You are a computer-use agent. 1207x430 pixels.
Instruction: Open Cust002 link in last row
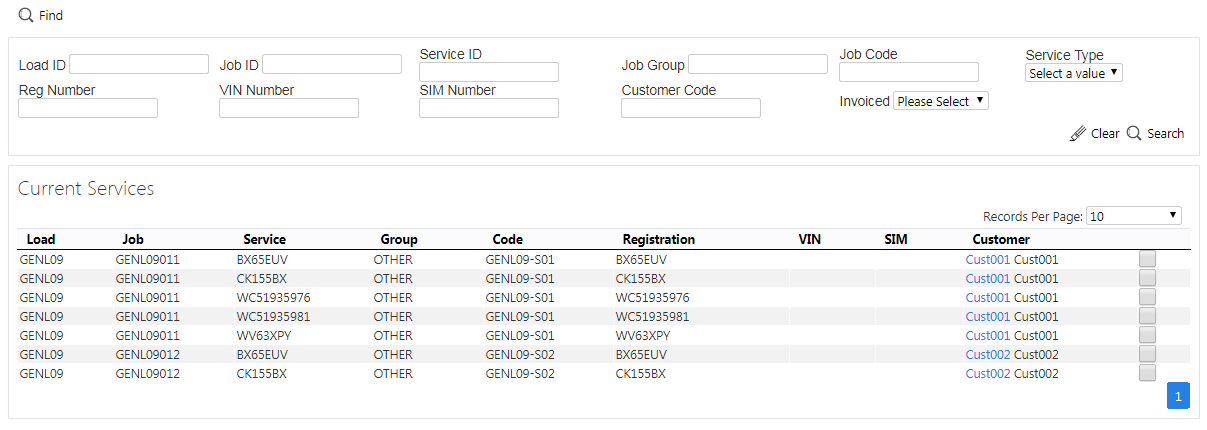click(988, 373)
